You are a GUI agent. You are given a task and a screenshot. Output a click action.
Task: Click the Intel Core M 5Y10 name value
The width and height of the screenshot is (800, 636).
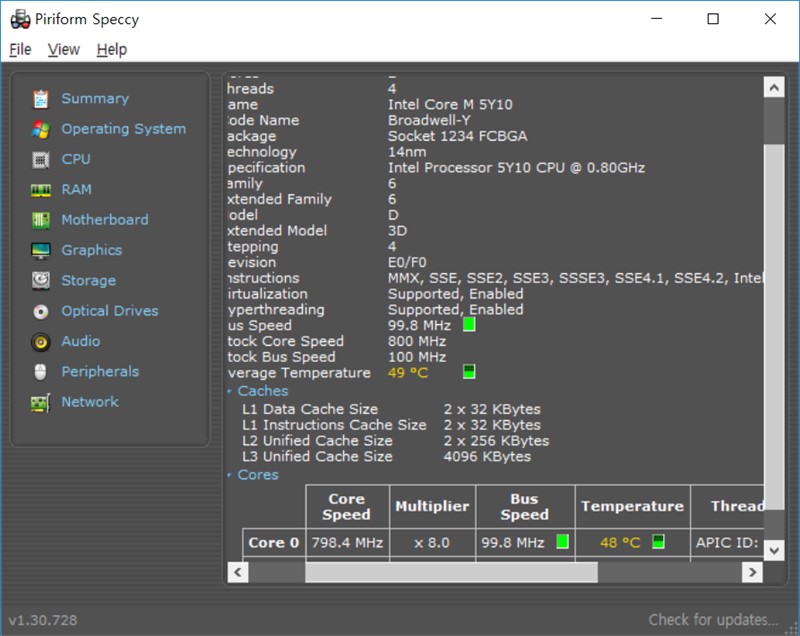click(450, 105)
